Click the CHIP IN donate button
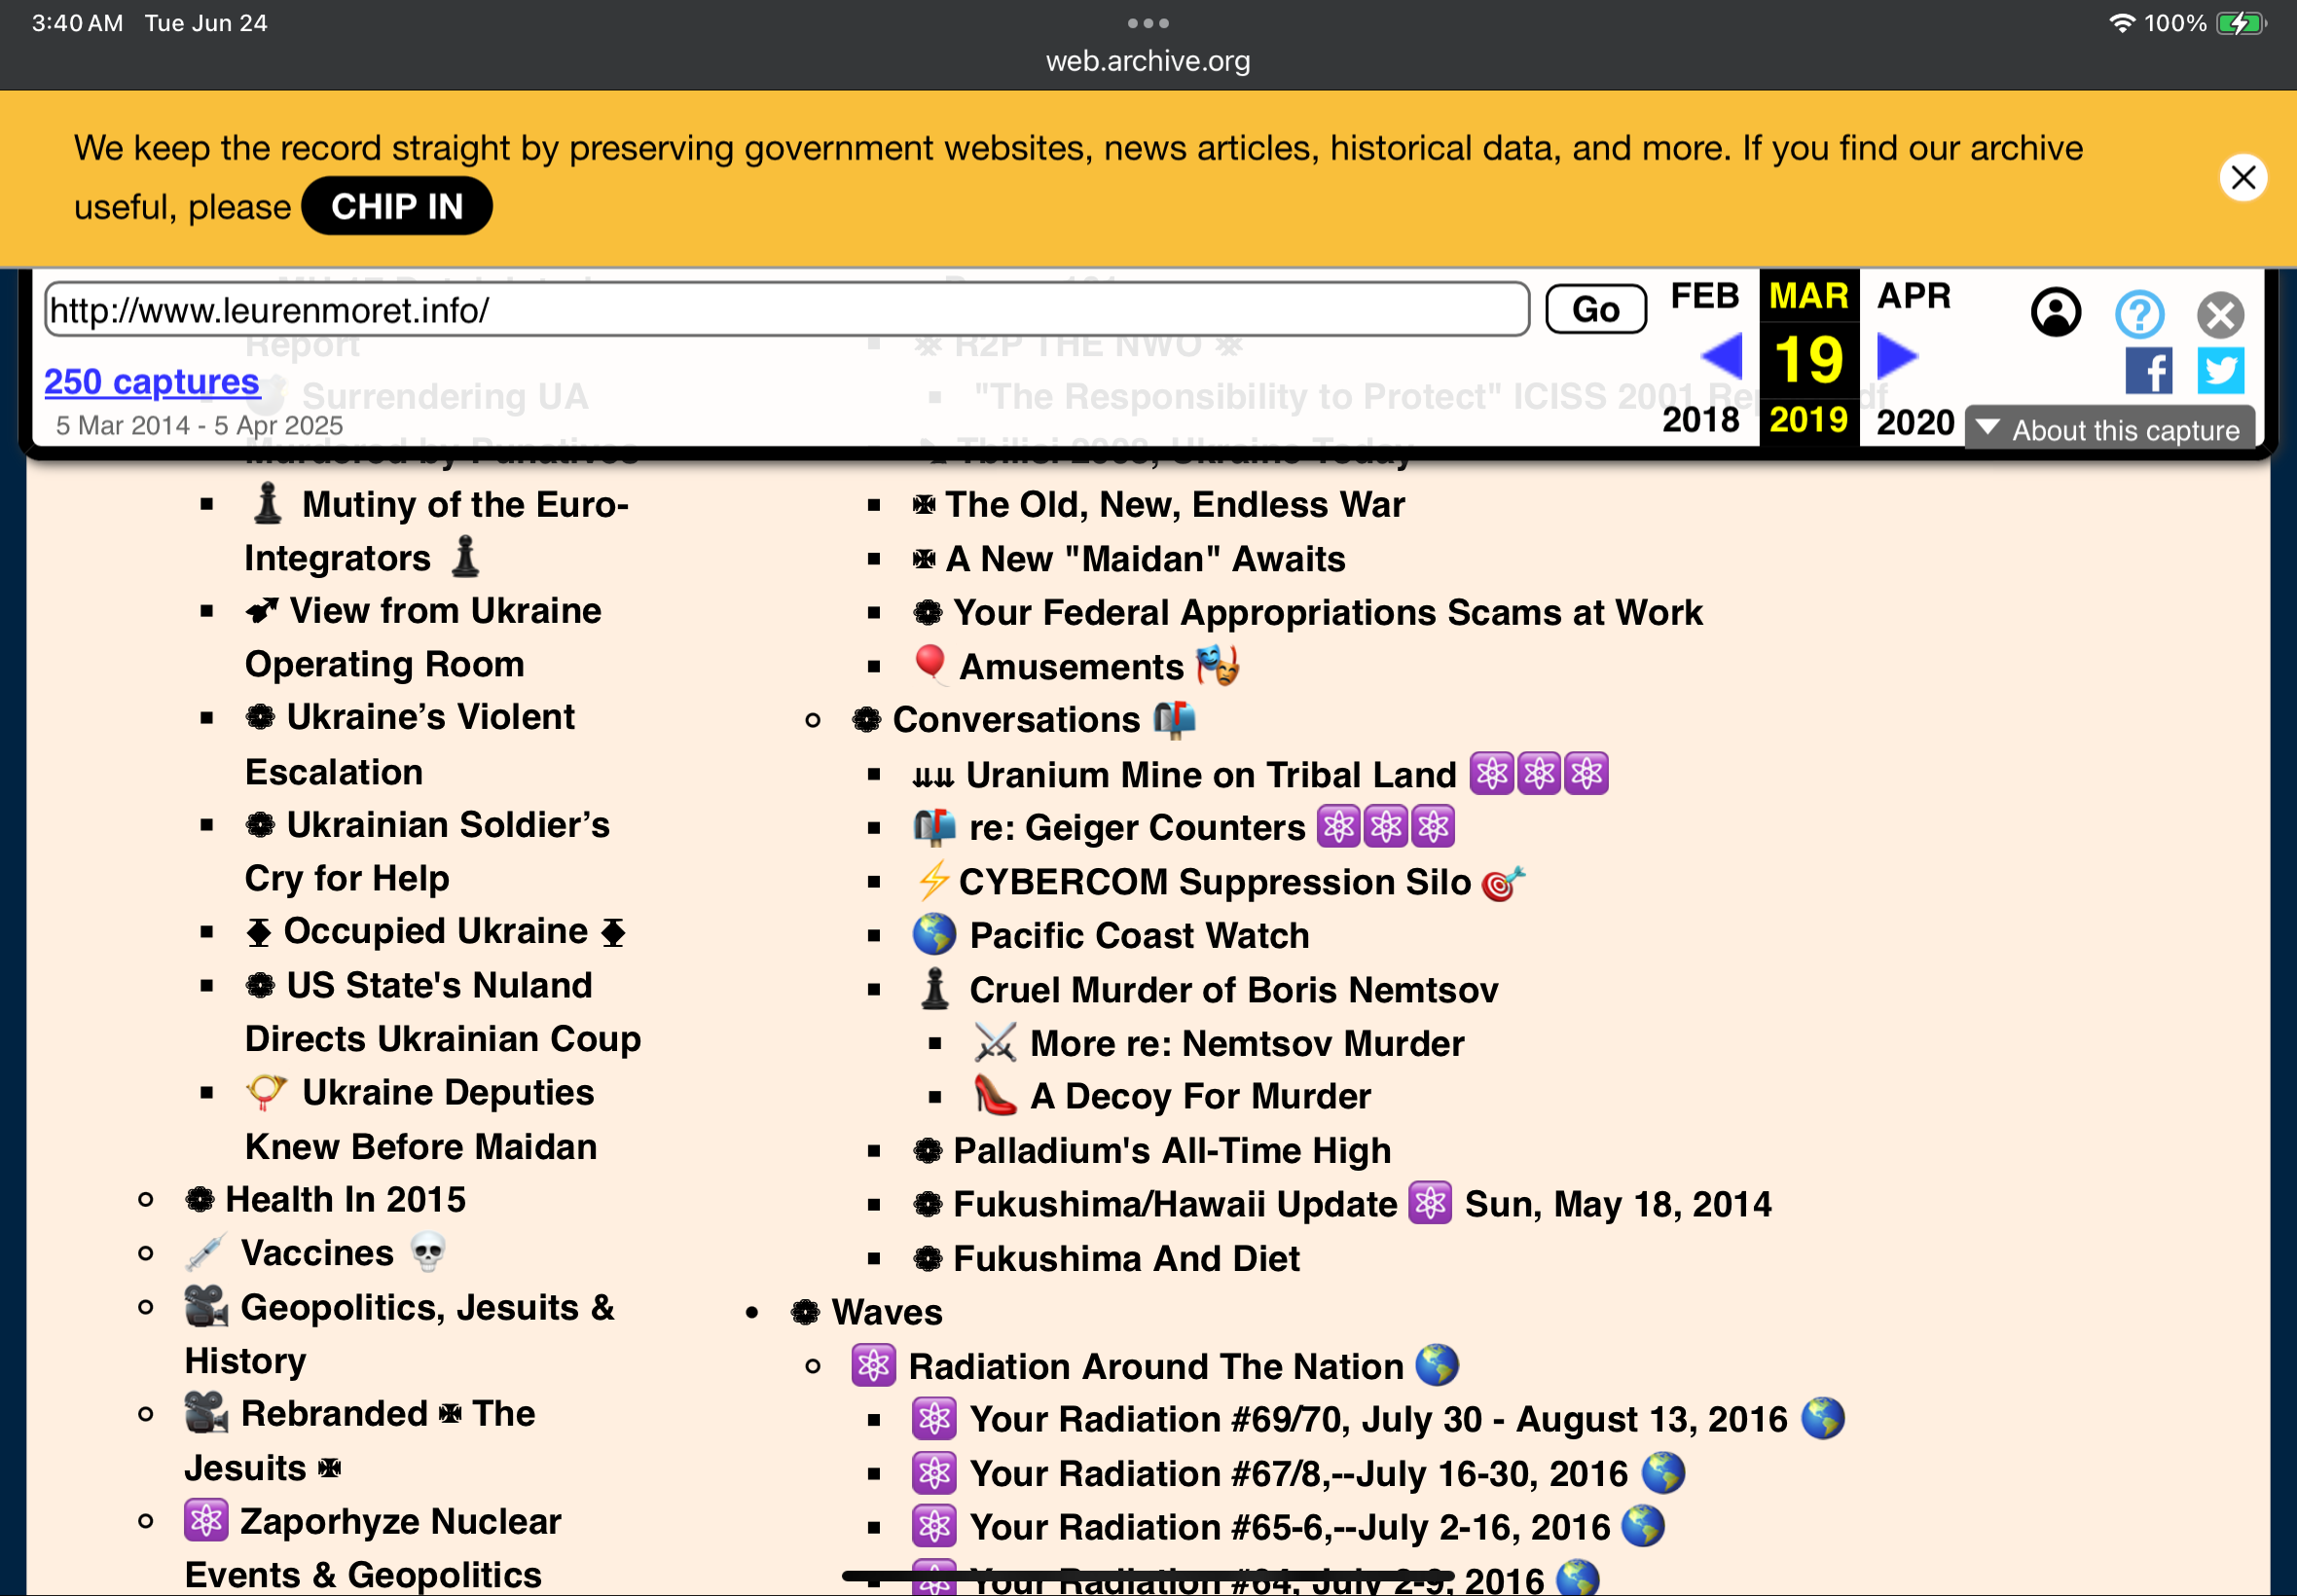2297x1596 pixels. tap(397, 206)
